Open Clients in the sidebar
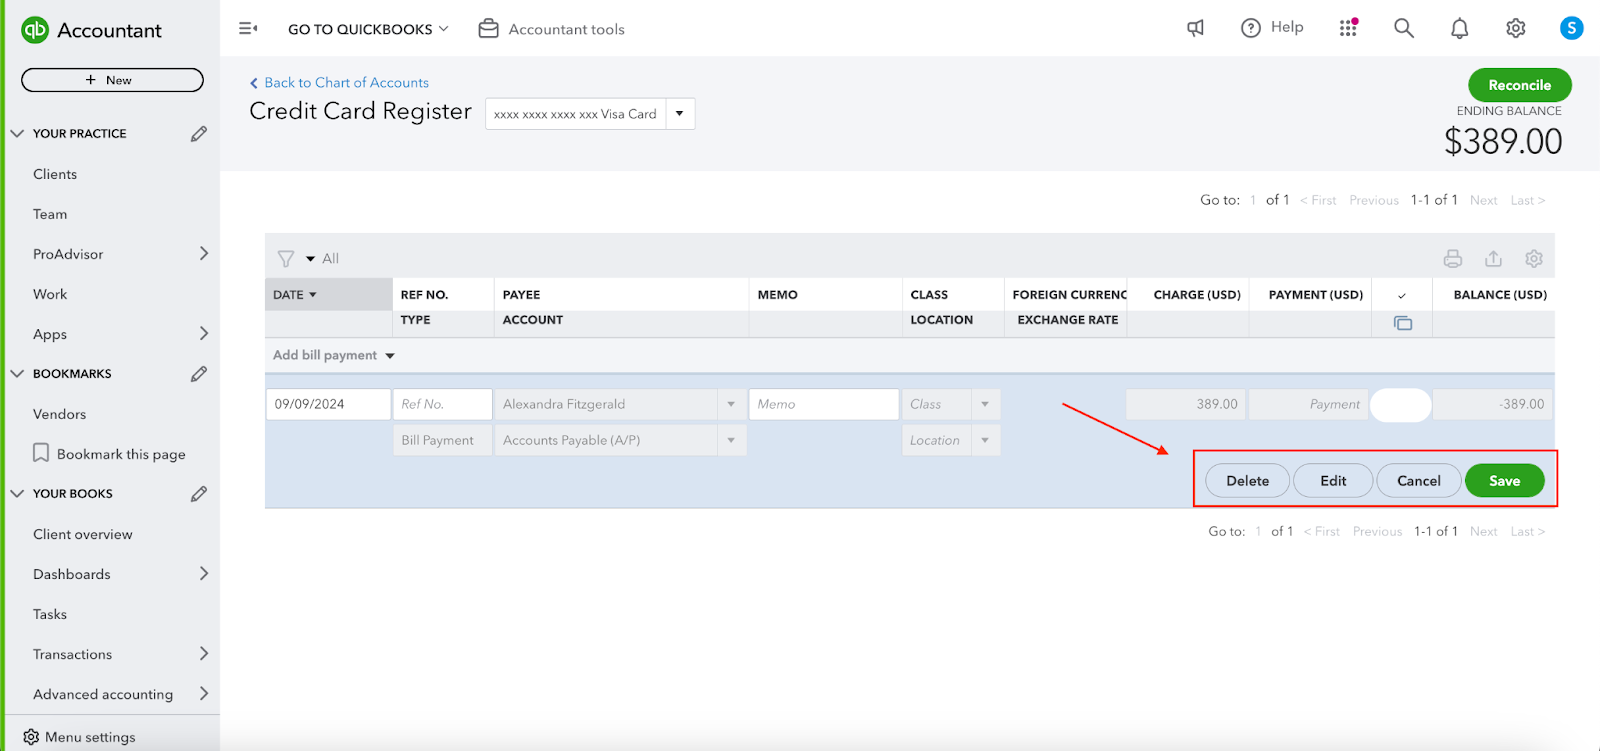 [x=55, y=174]
